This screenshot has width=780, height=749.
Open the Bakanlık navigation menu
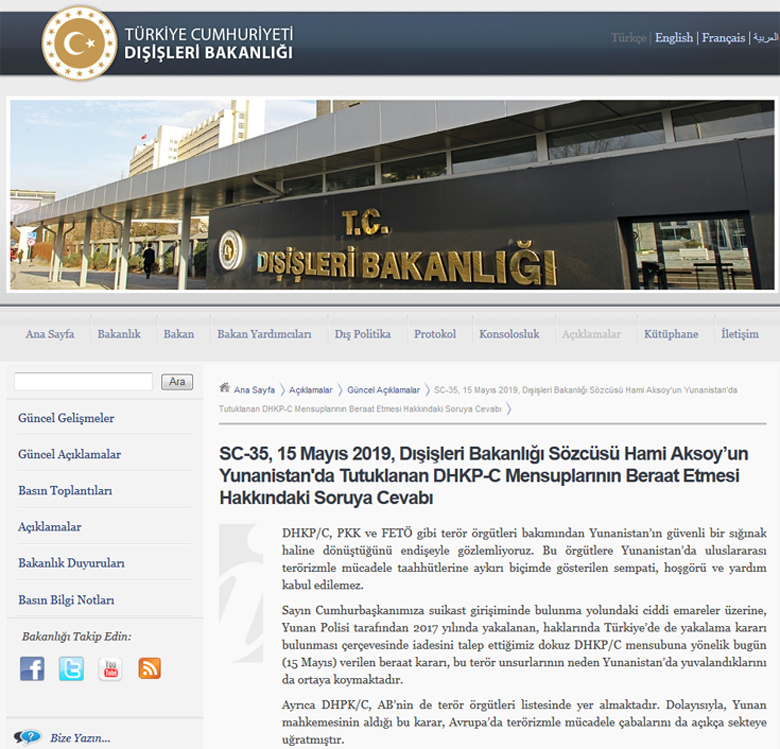(x=119, y=334)
